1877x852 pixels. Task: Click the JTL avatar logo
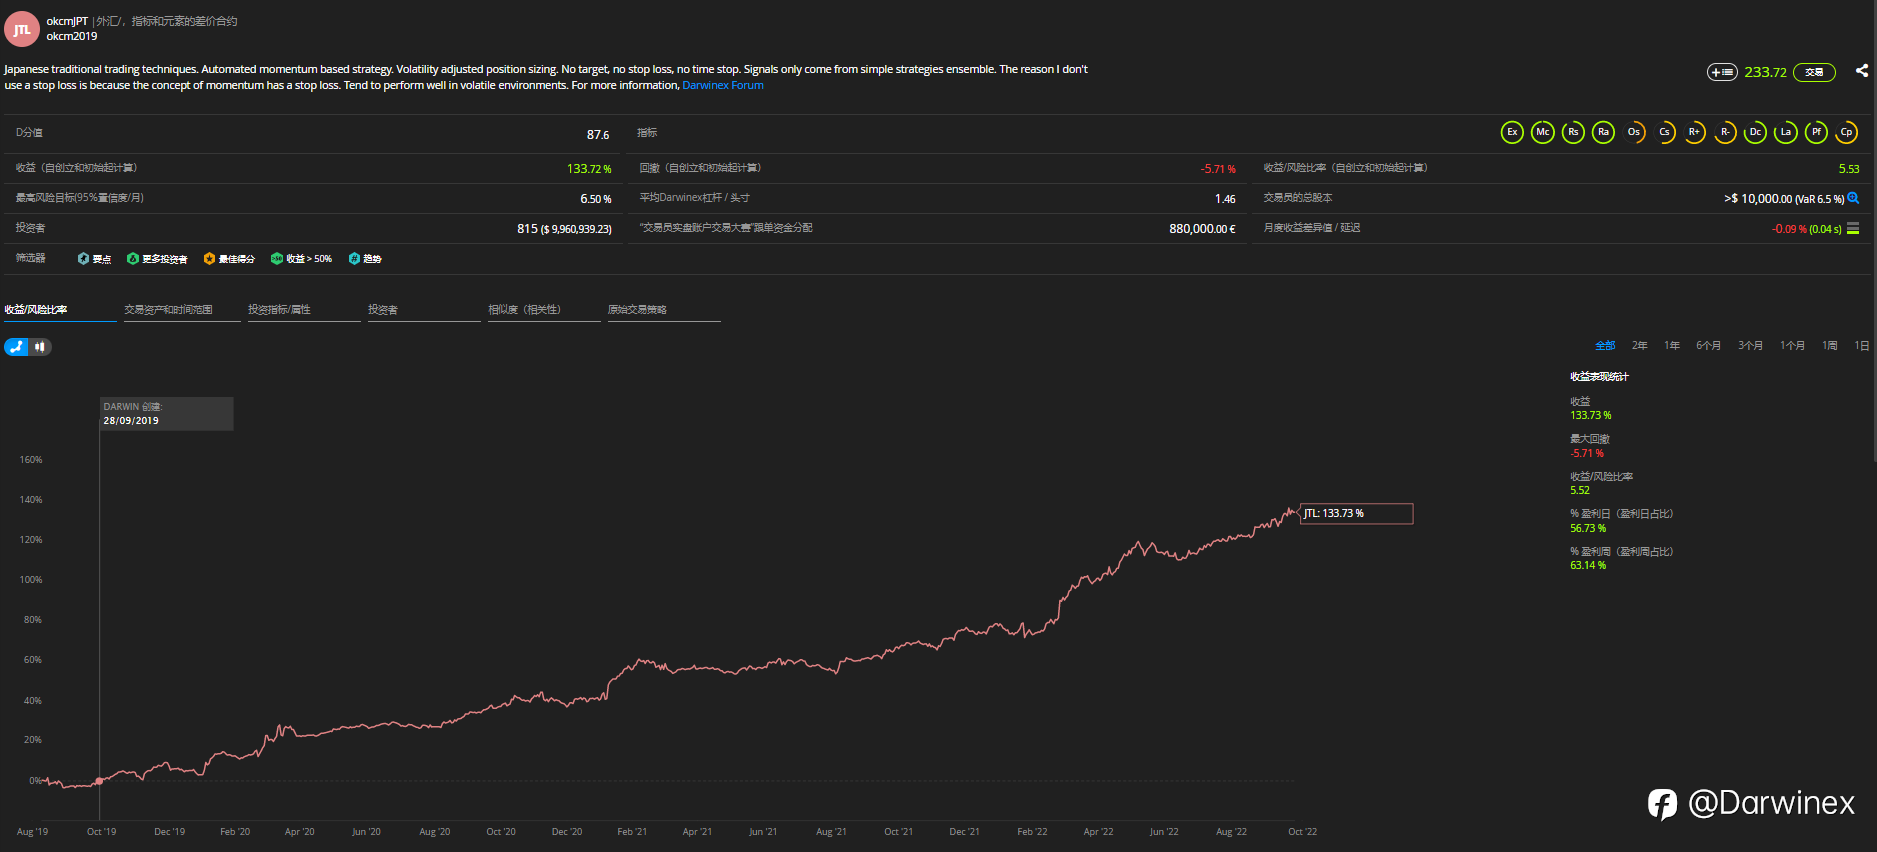pyautogui.click(x=22, y=29)
